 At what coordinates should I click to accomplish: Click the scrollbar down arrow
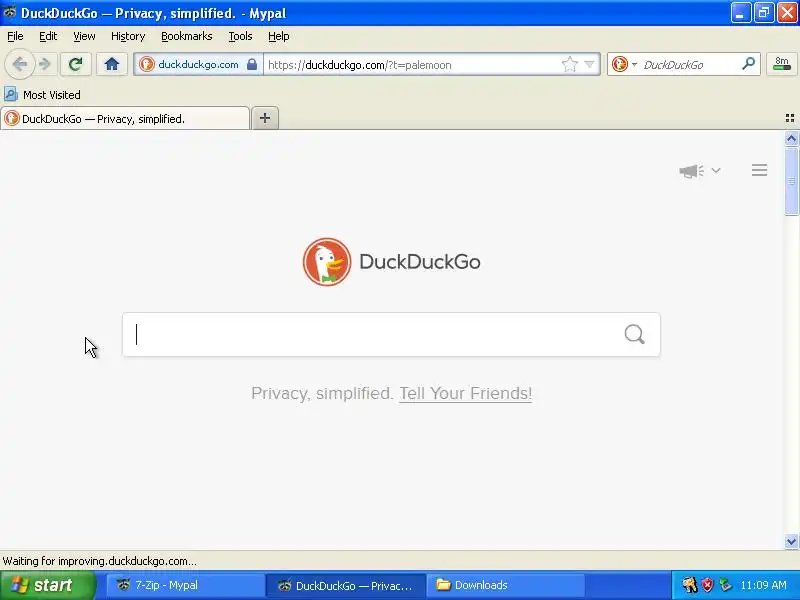(791, 541)
